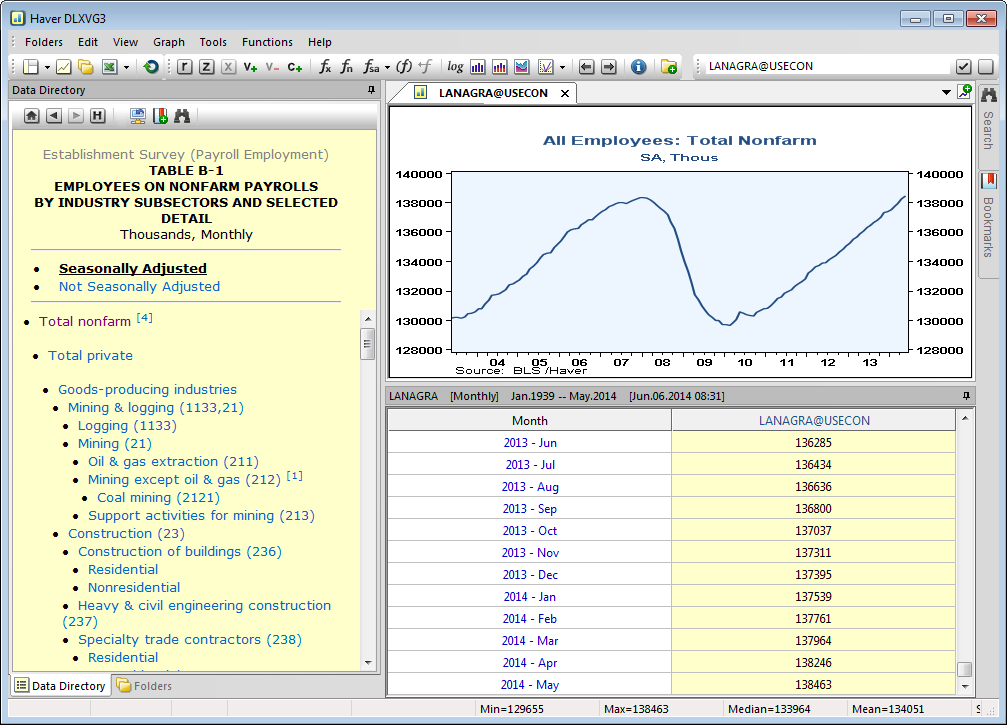The height and width of the screenshot is (725, 1007).
Task: Click the 'r' toolbar button
Action: point(185,67)
